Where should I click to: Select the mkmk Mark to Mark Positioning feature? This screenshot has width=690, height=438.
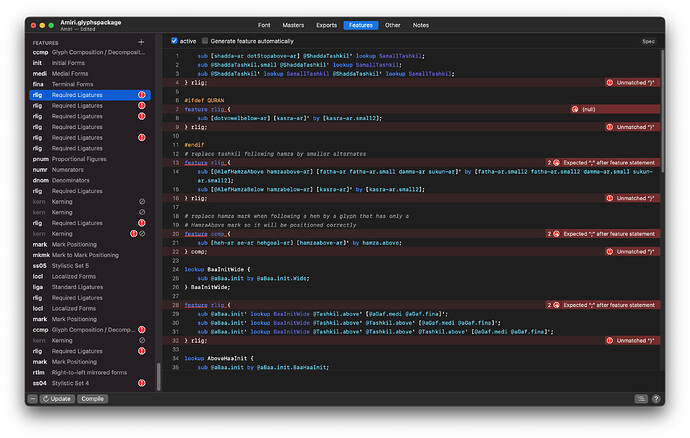pos(84,255)
